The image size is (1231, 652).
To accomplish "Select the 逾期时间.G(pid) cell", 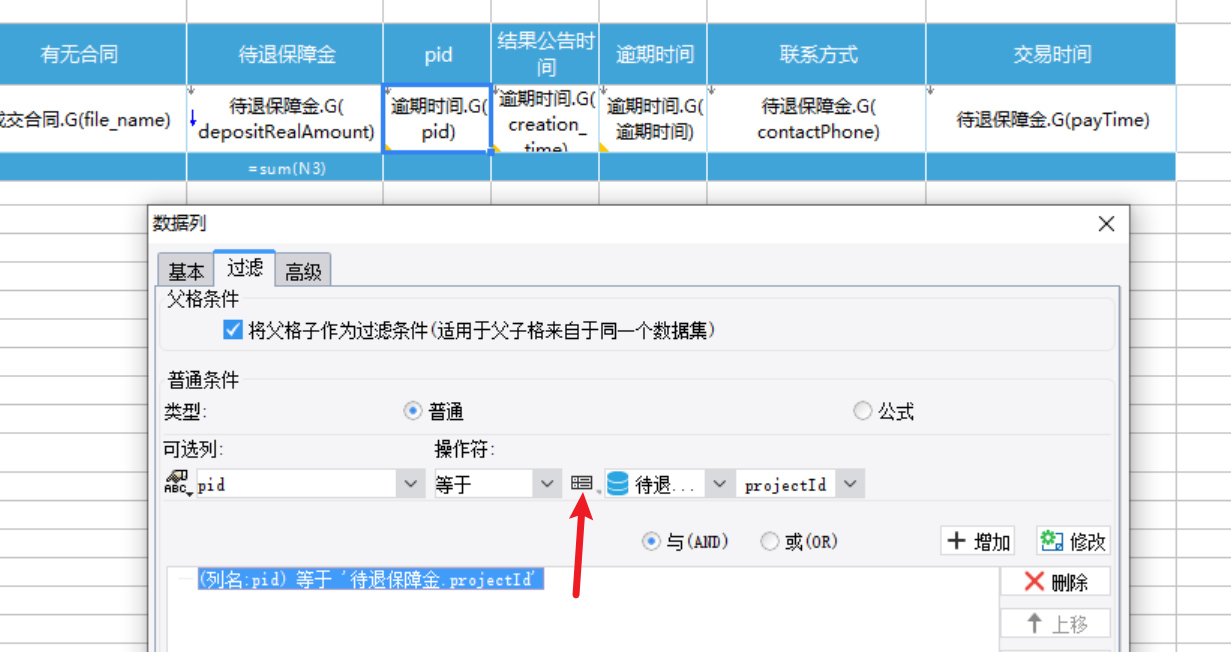I will (x=437, y=119).
